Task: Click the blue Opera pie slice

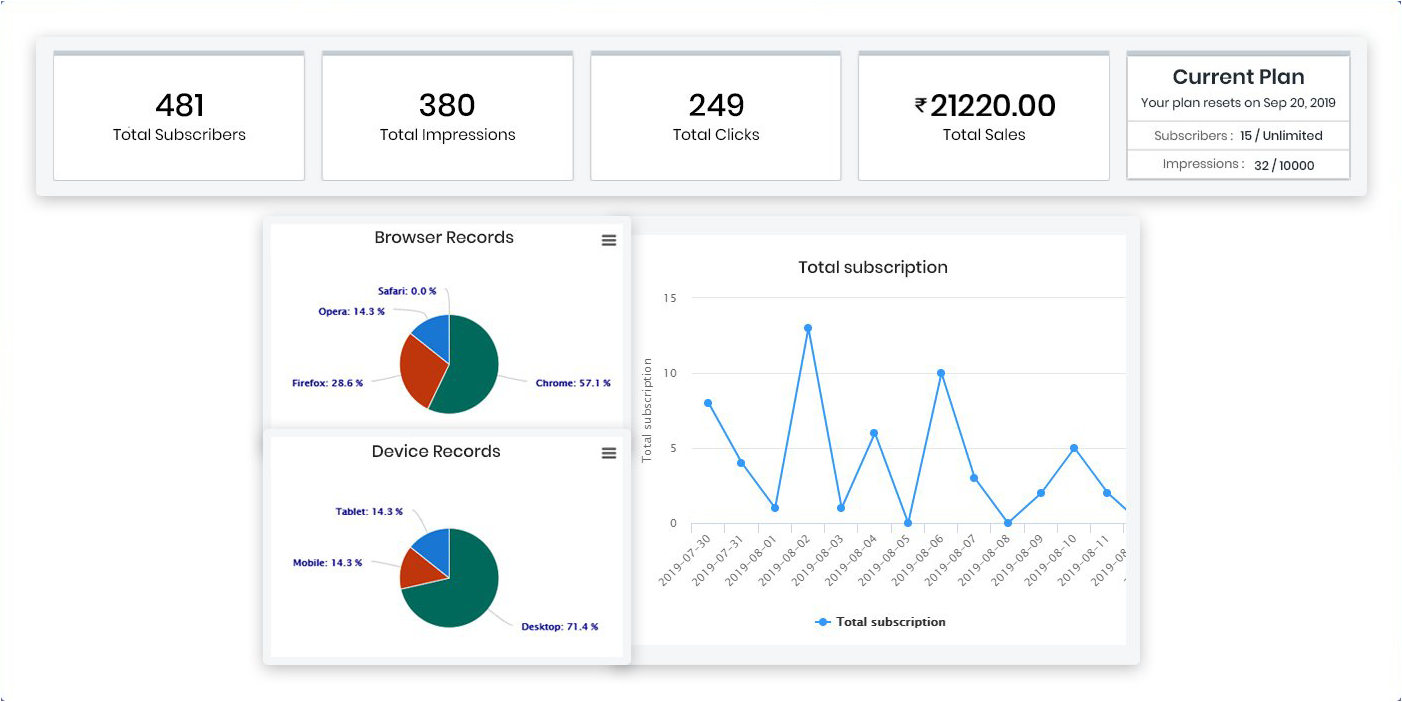Action: click(433, 335)
